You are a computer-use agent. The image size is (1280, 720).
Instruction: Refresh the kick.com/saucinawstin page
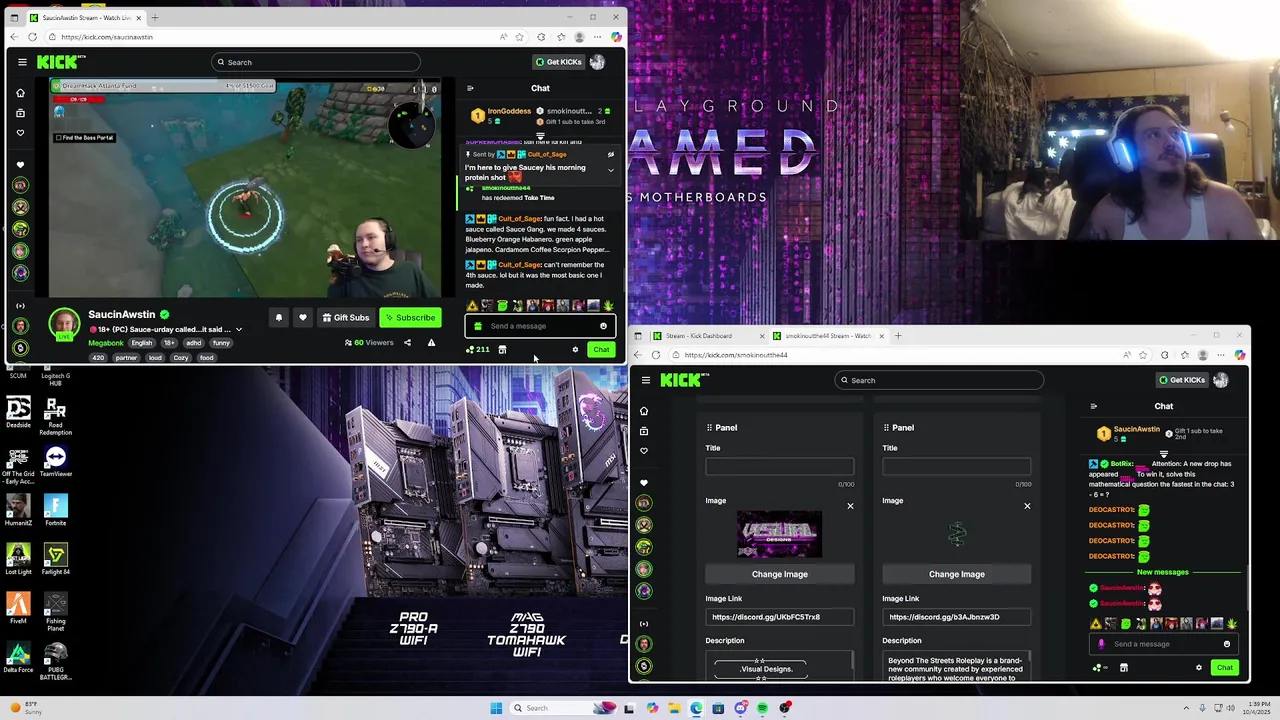[32, 37]
